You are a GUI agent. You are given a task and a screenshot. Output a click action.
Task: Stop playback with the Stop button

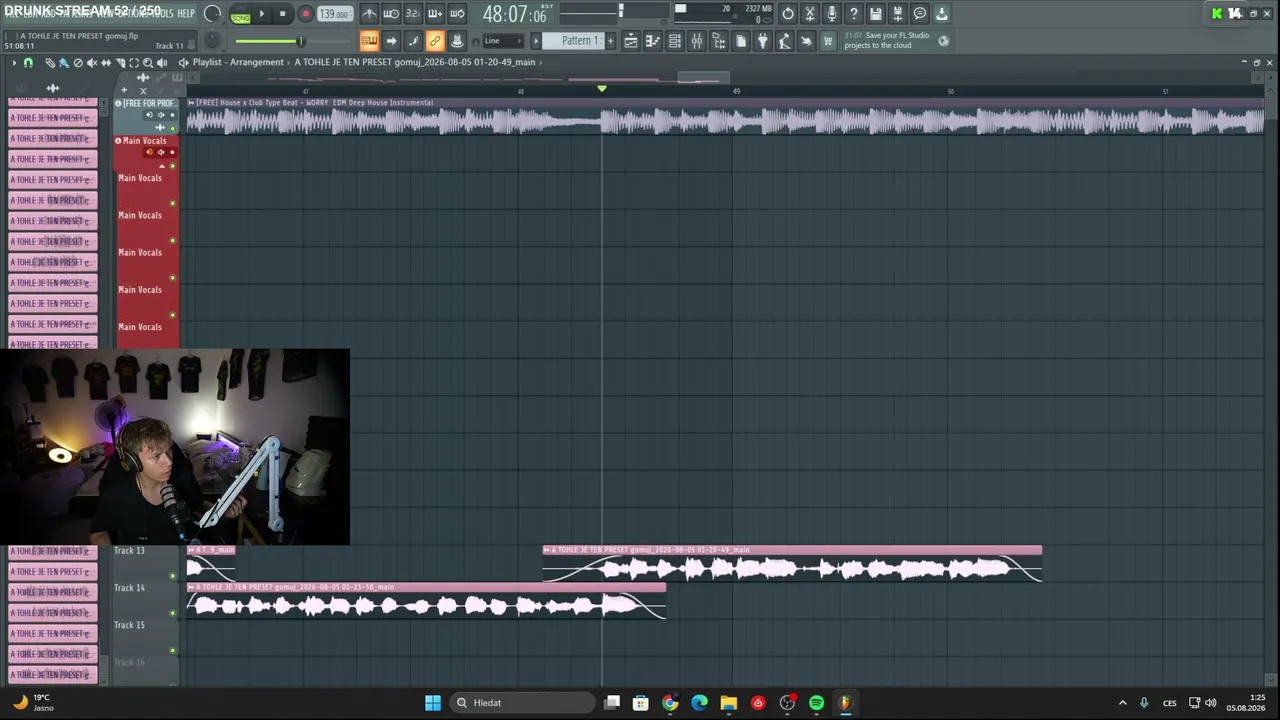(283, 14)
